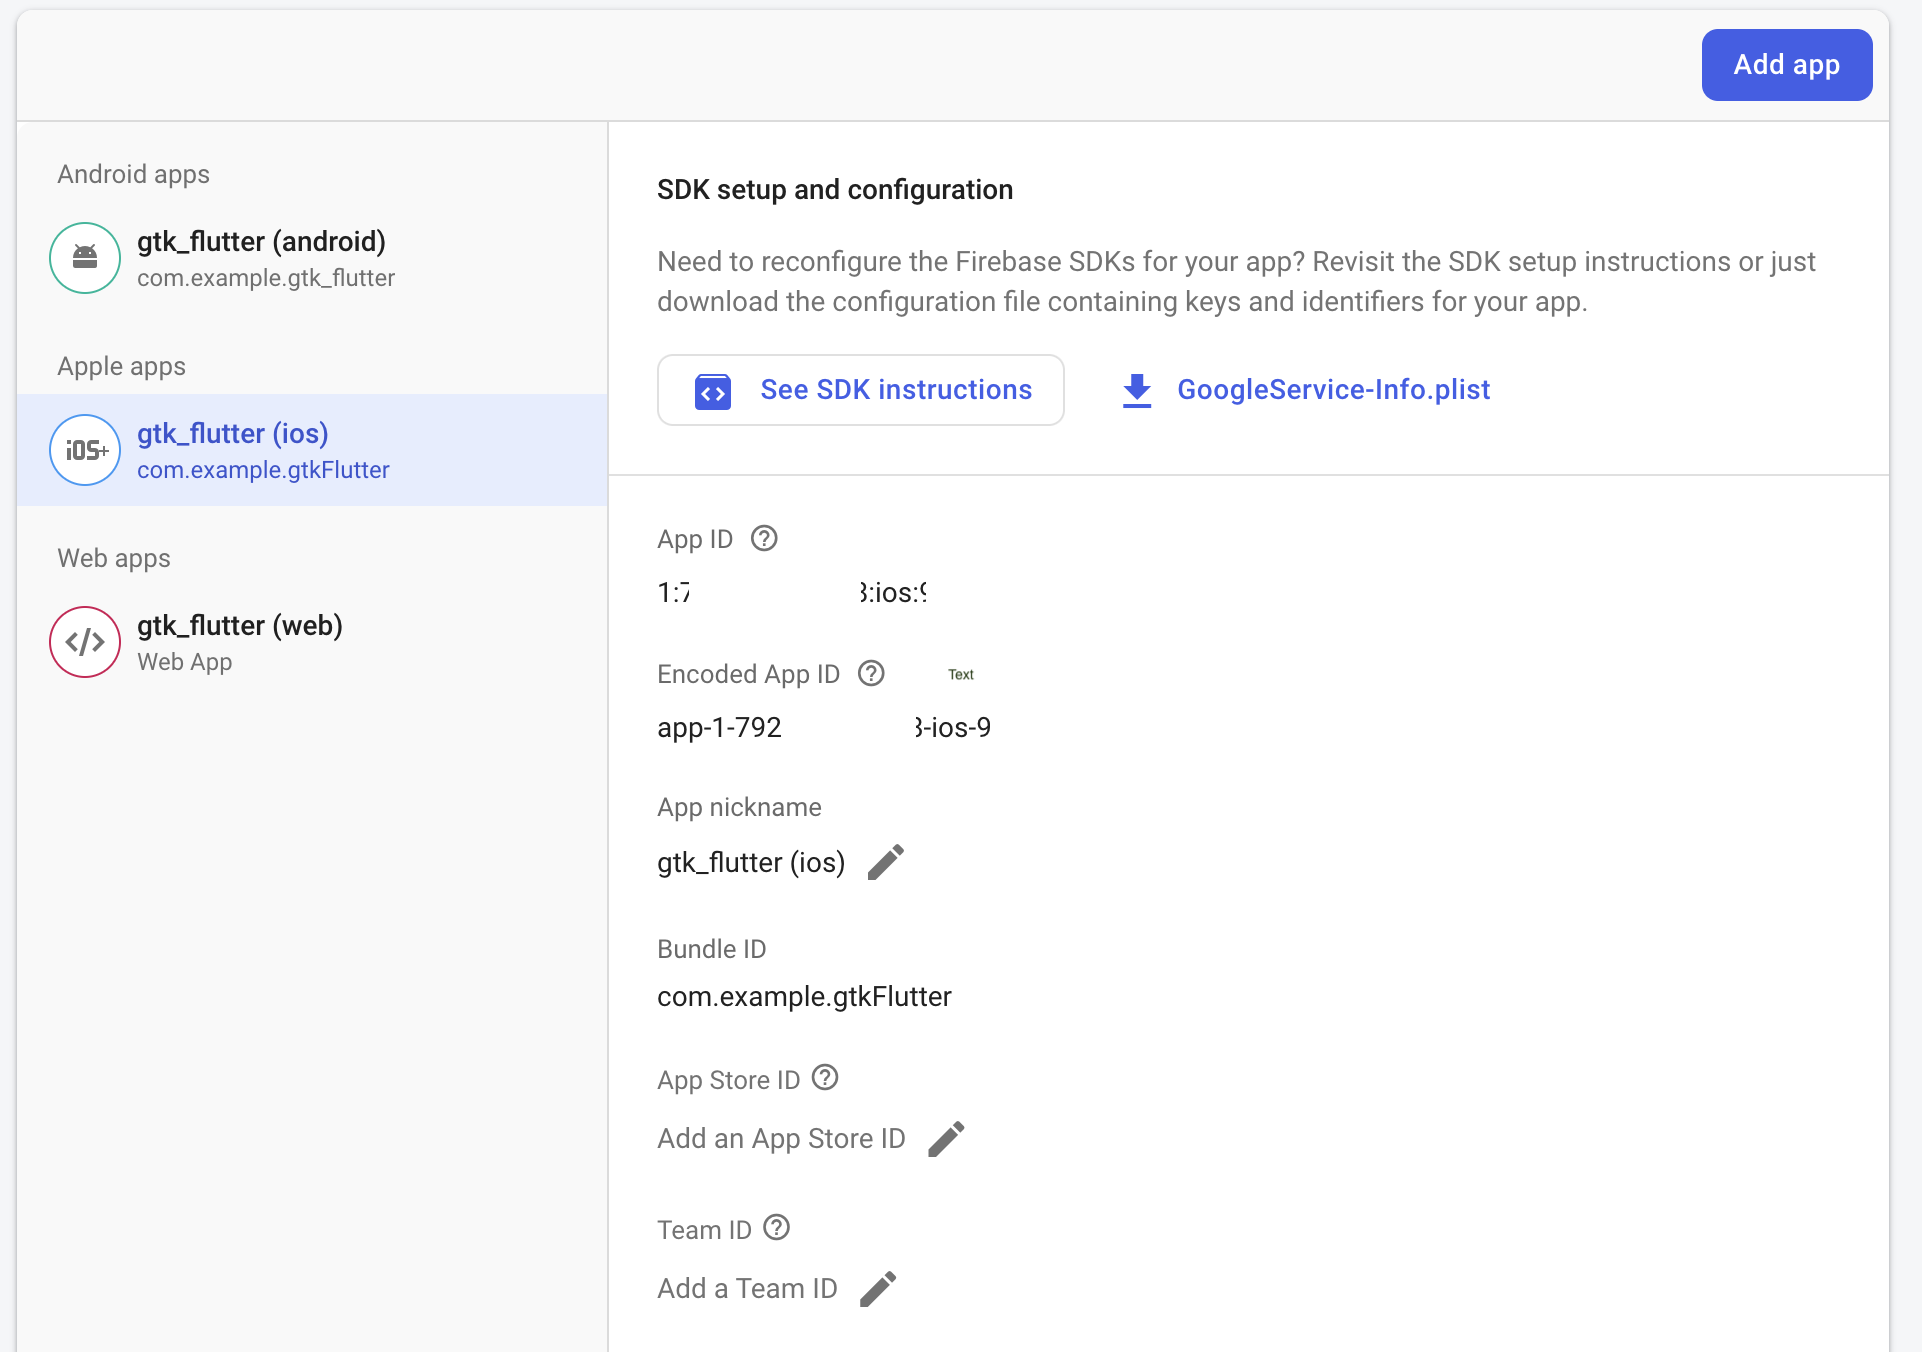Click the SDK setup and configuration heading
Image resolution: width=1922 pixels, height=1352 pixels.
(x=835, y=190)
